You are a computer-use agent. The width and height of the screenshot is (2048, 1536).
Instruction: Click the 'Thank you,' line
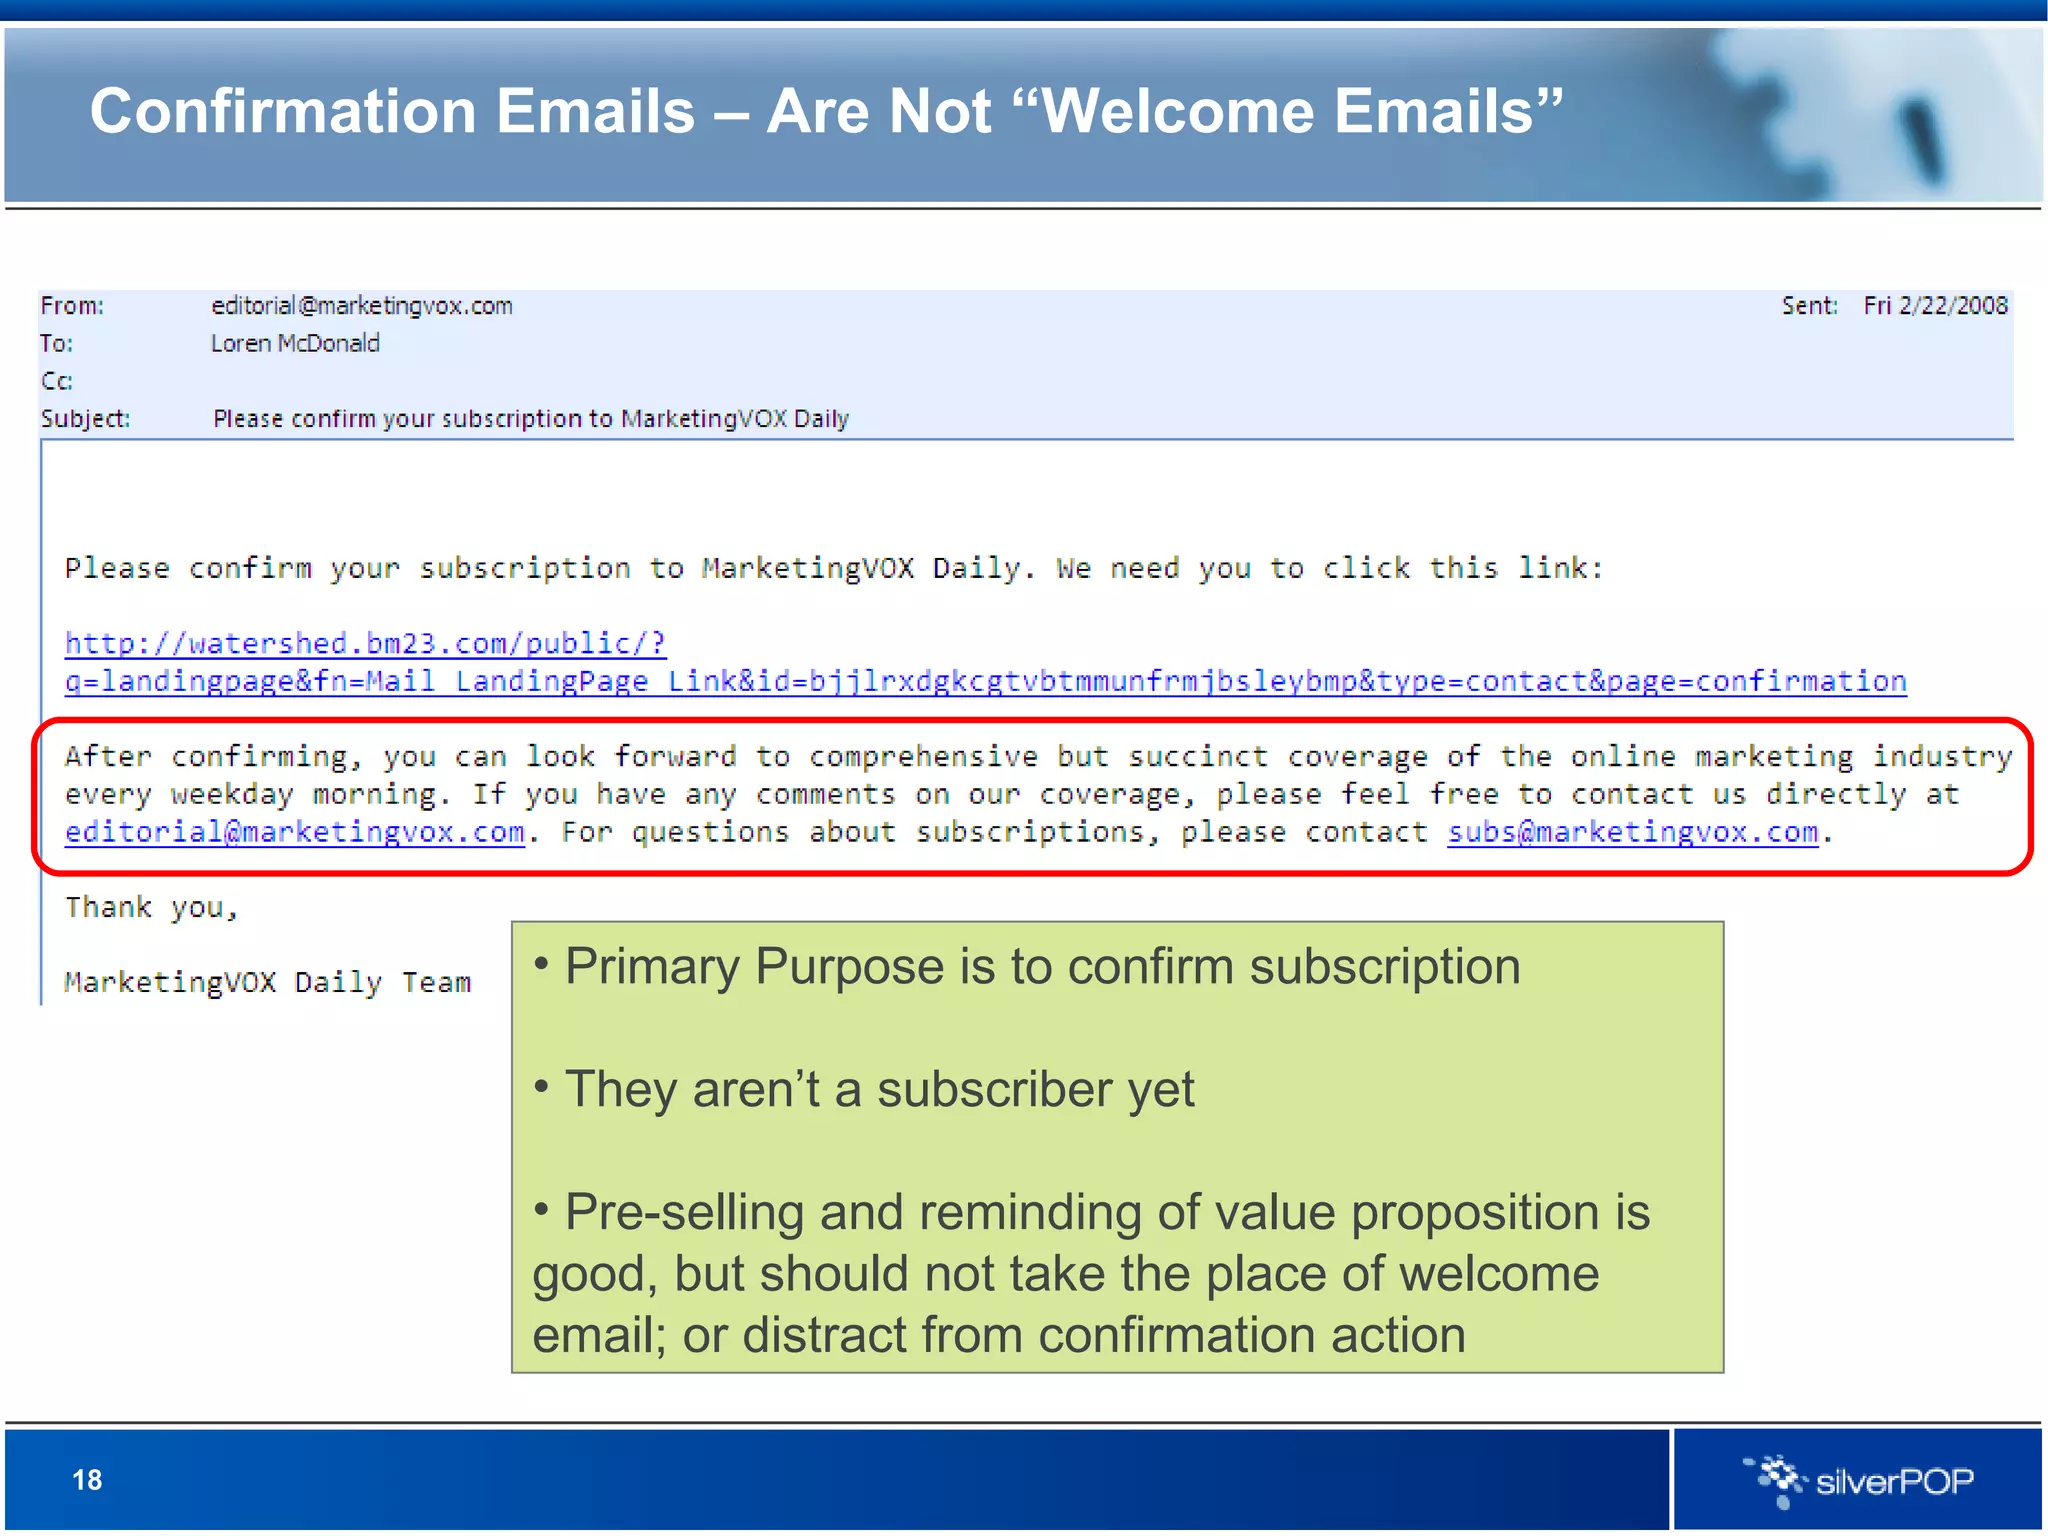point(151,907)
